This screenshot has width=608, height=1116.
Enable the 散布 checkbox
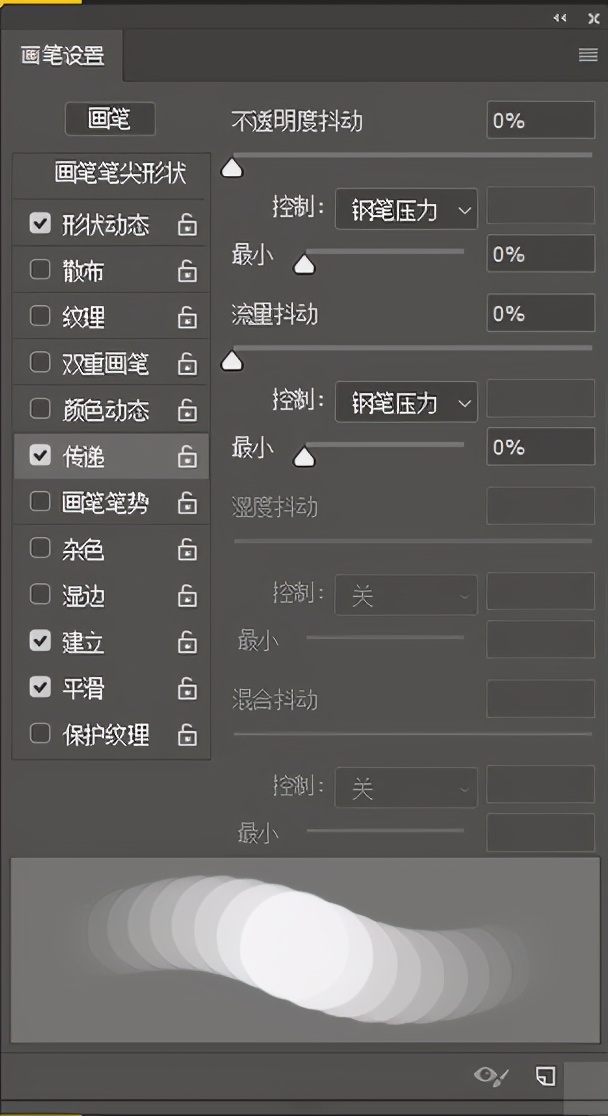click(40, 270)
